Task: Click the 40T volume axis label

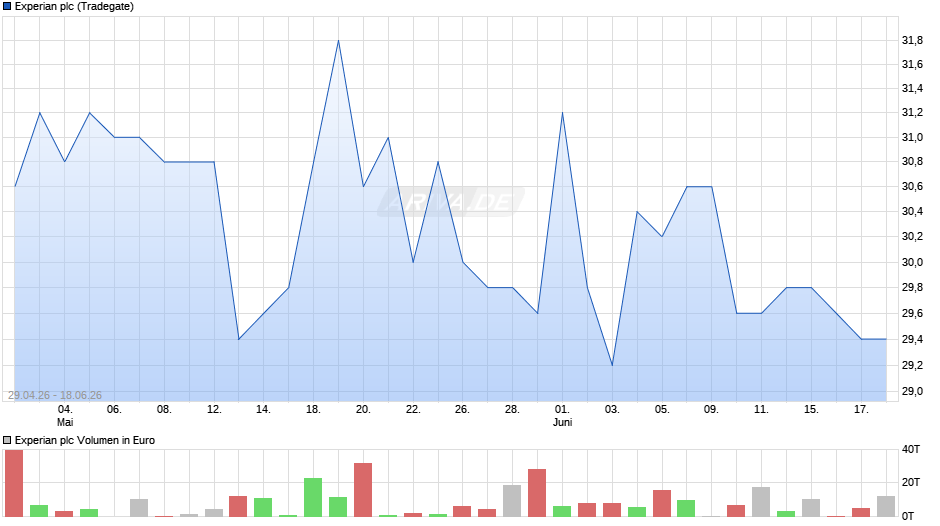Action: 911,449
